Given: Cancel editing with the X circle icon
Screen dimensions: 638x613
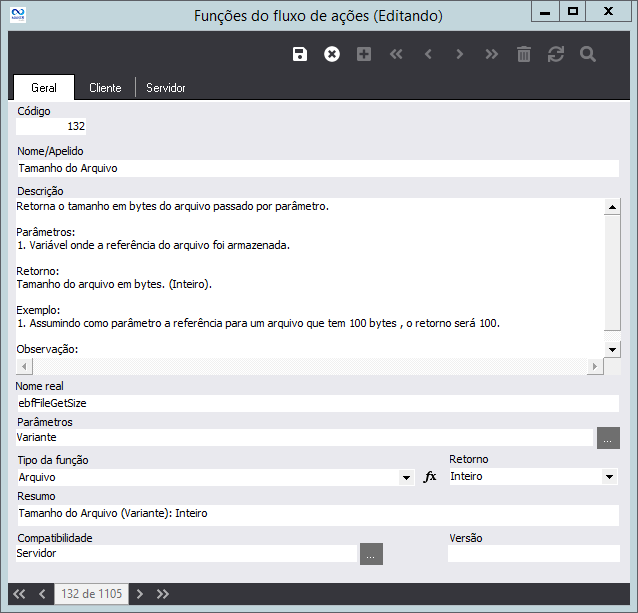Looking at the screenshot, I should coord(332,54).
